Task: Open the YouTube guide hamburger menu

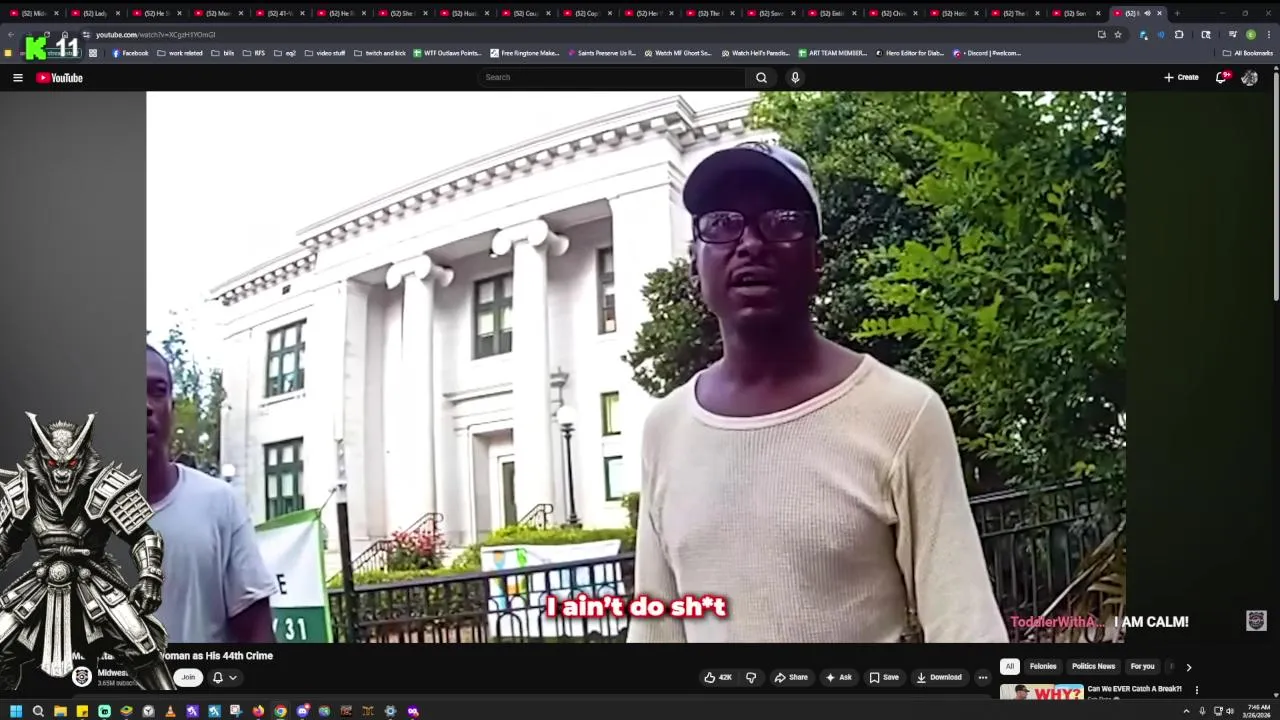Action: click(x=17, y=77)
